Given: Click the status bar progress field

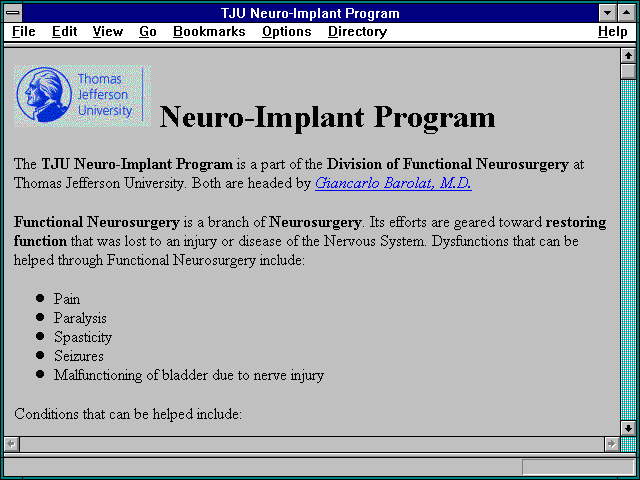Looking at the screenshot, I should tap(578, 467).
